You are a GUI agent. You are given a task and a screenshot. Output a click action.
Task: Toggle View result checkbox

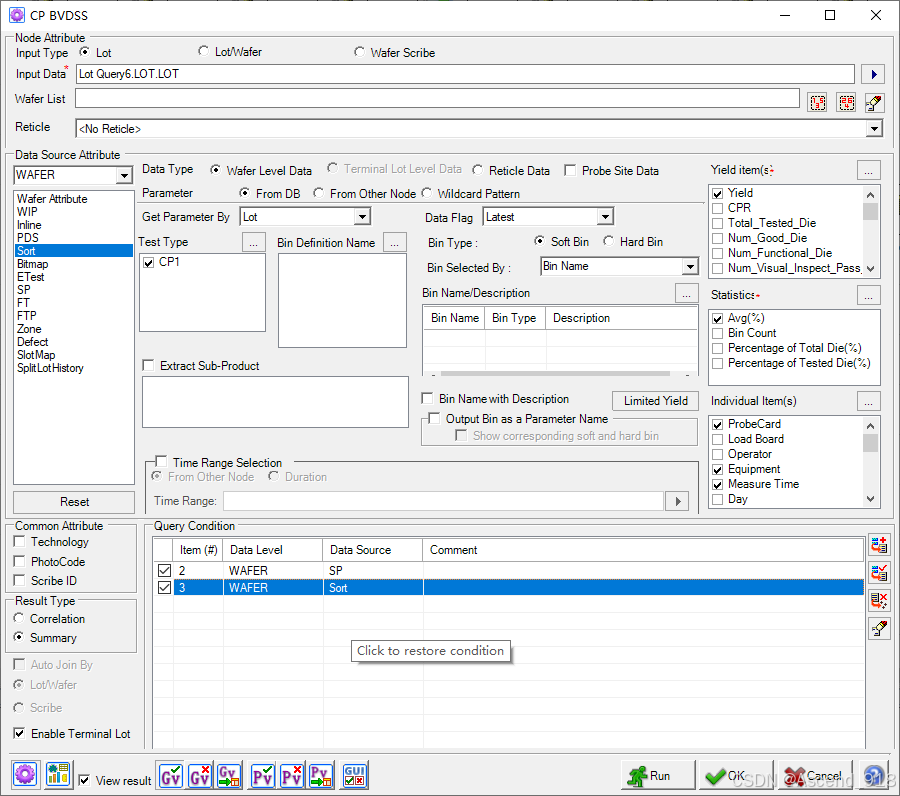[84, 781]
